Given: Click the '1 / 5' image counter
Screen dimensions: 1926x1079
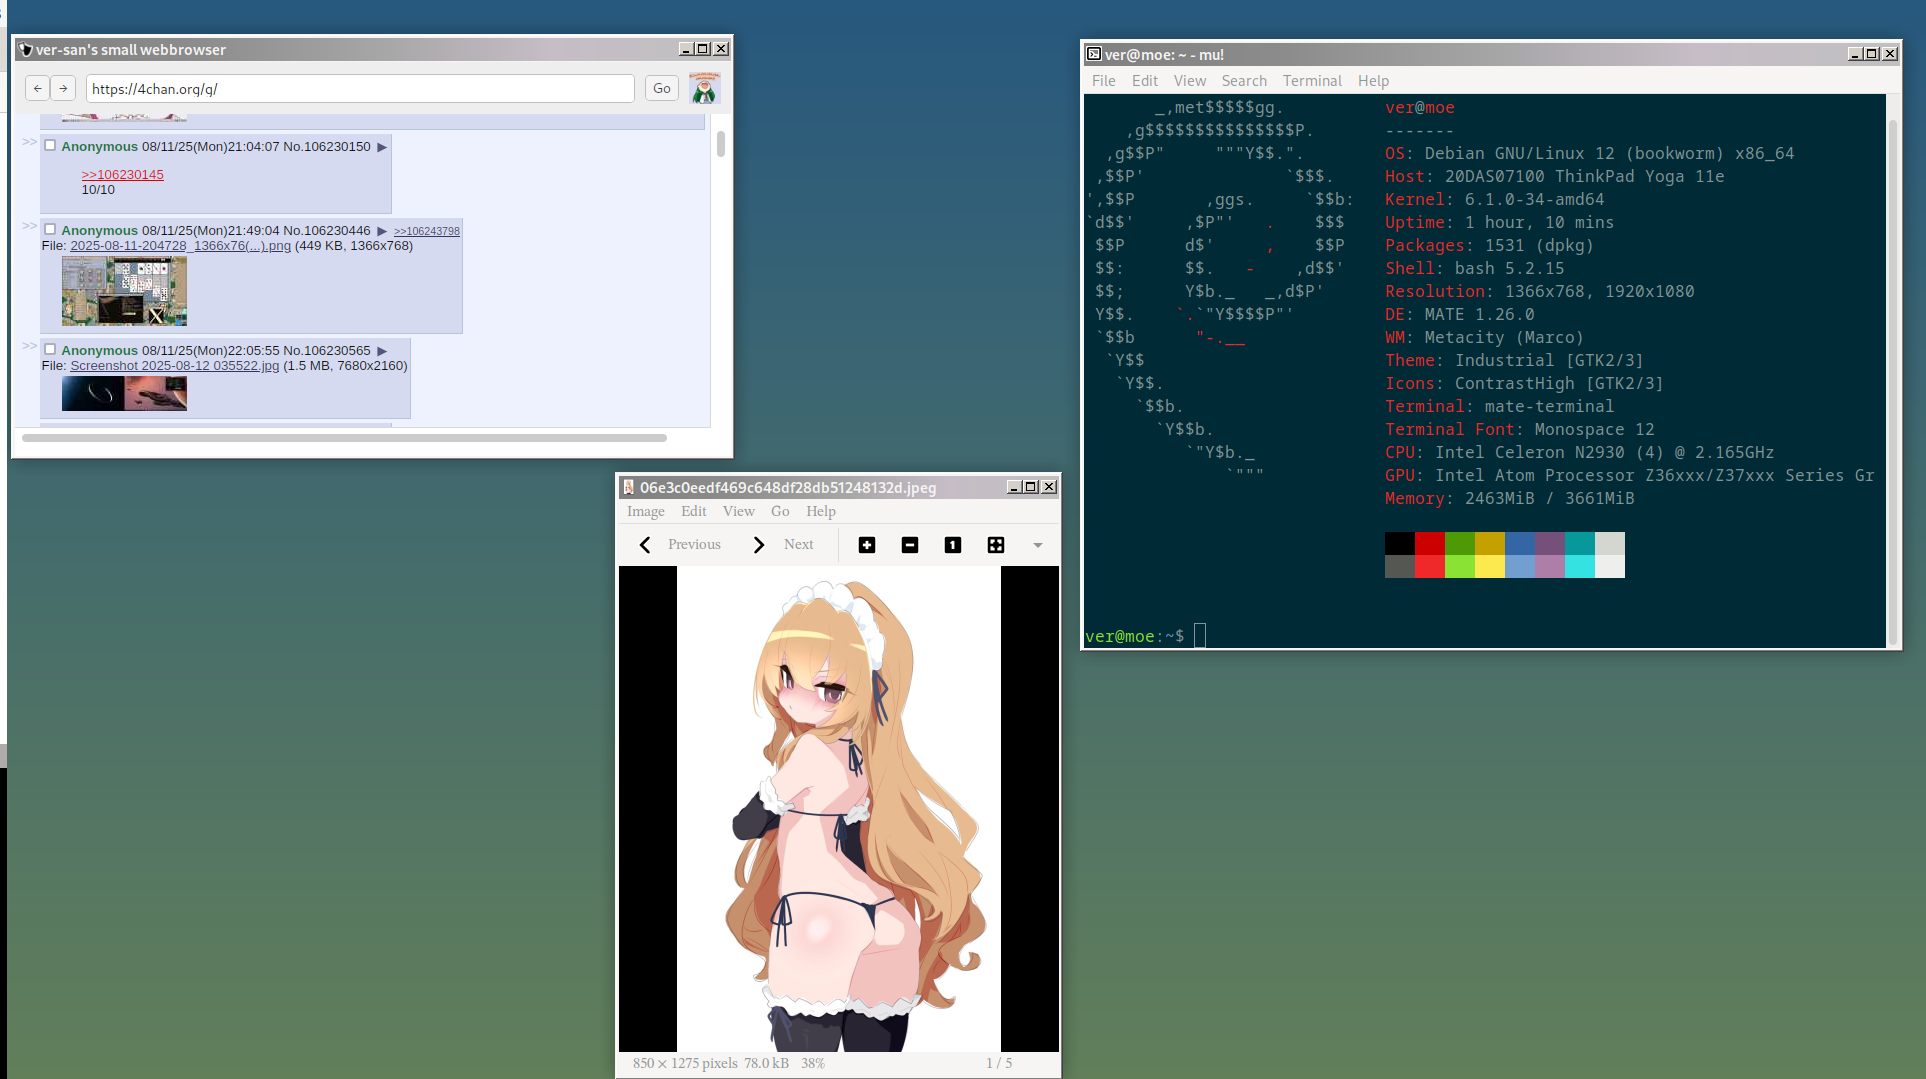Looking at the screenshot, I should (x=999, y=1063).
